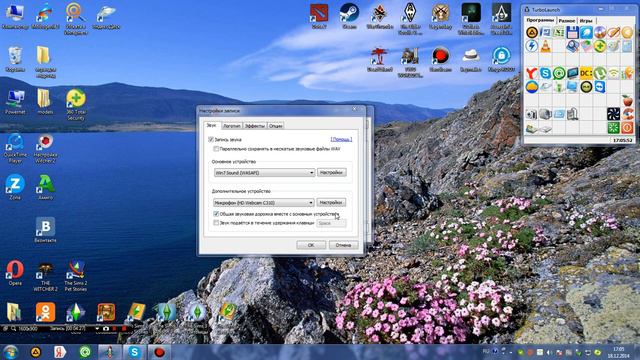
Task: Click the camera screenshot icon on recording bar
Action: click(106, 329)
